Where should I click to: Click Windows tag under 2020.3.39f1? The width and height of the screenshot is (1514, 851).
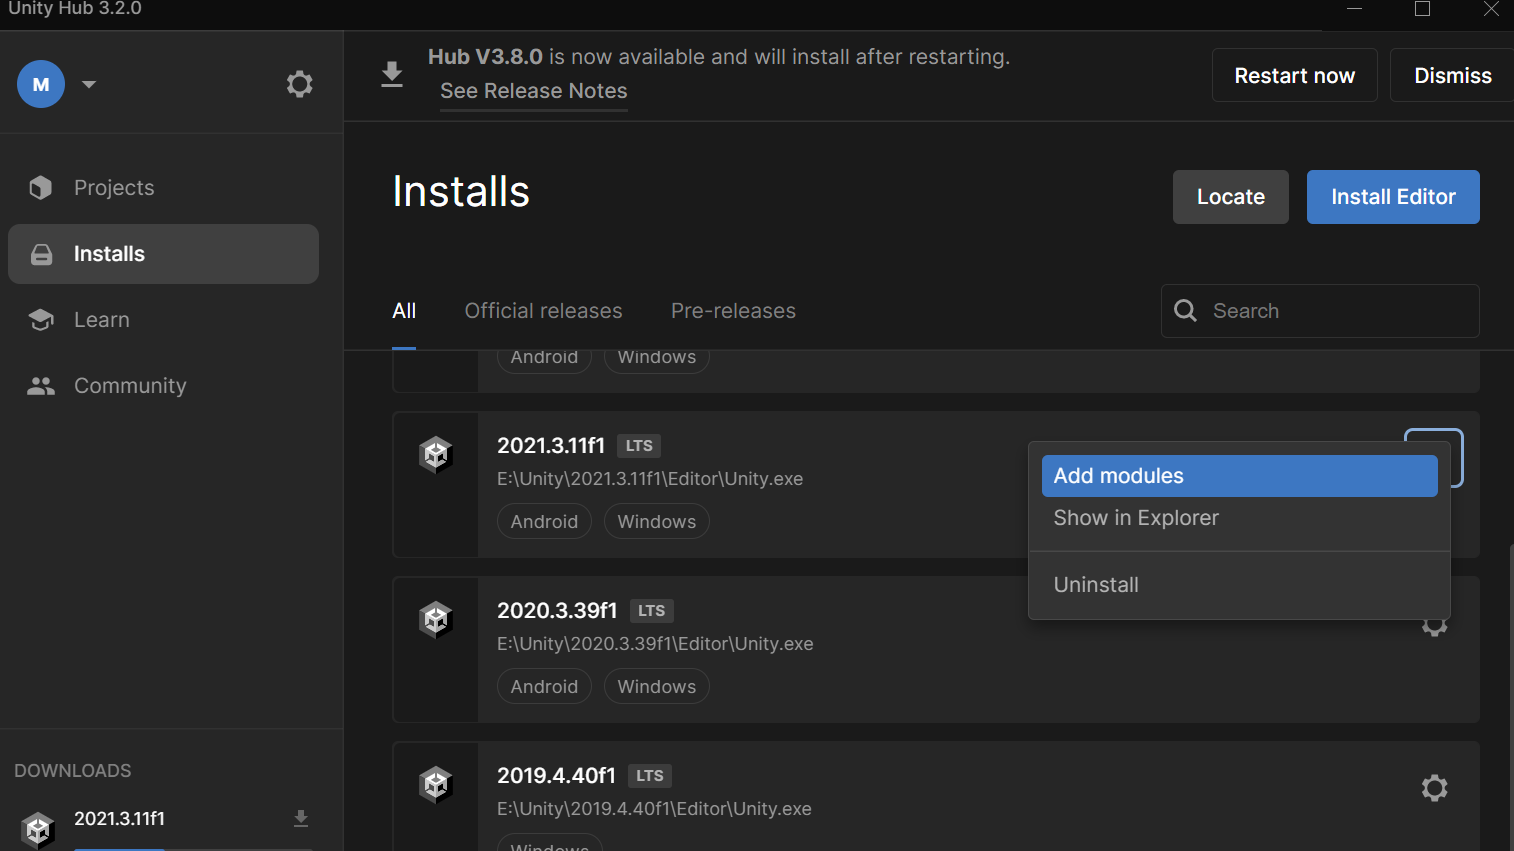pyautogui.click(x=656, y=687)
